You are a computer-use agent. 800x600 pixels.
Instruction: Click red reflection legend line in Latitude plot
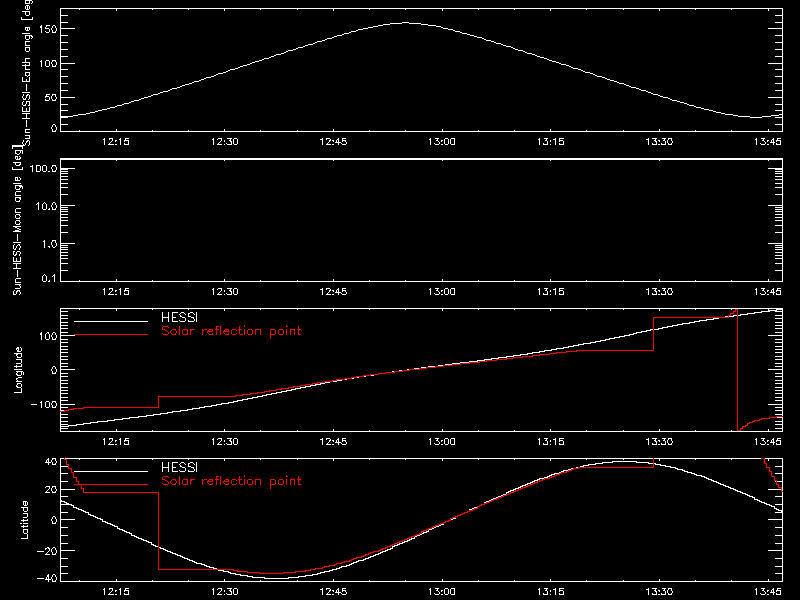[111, 485]
